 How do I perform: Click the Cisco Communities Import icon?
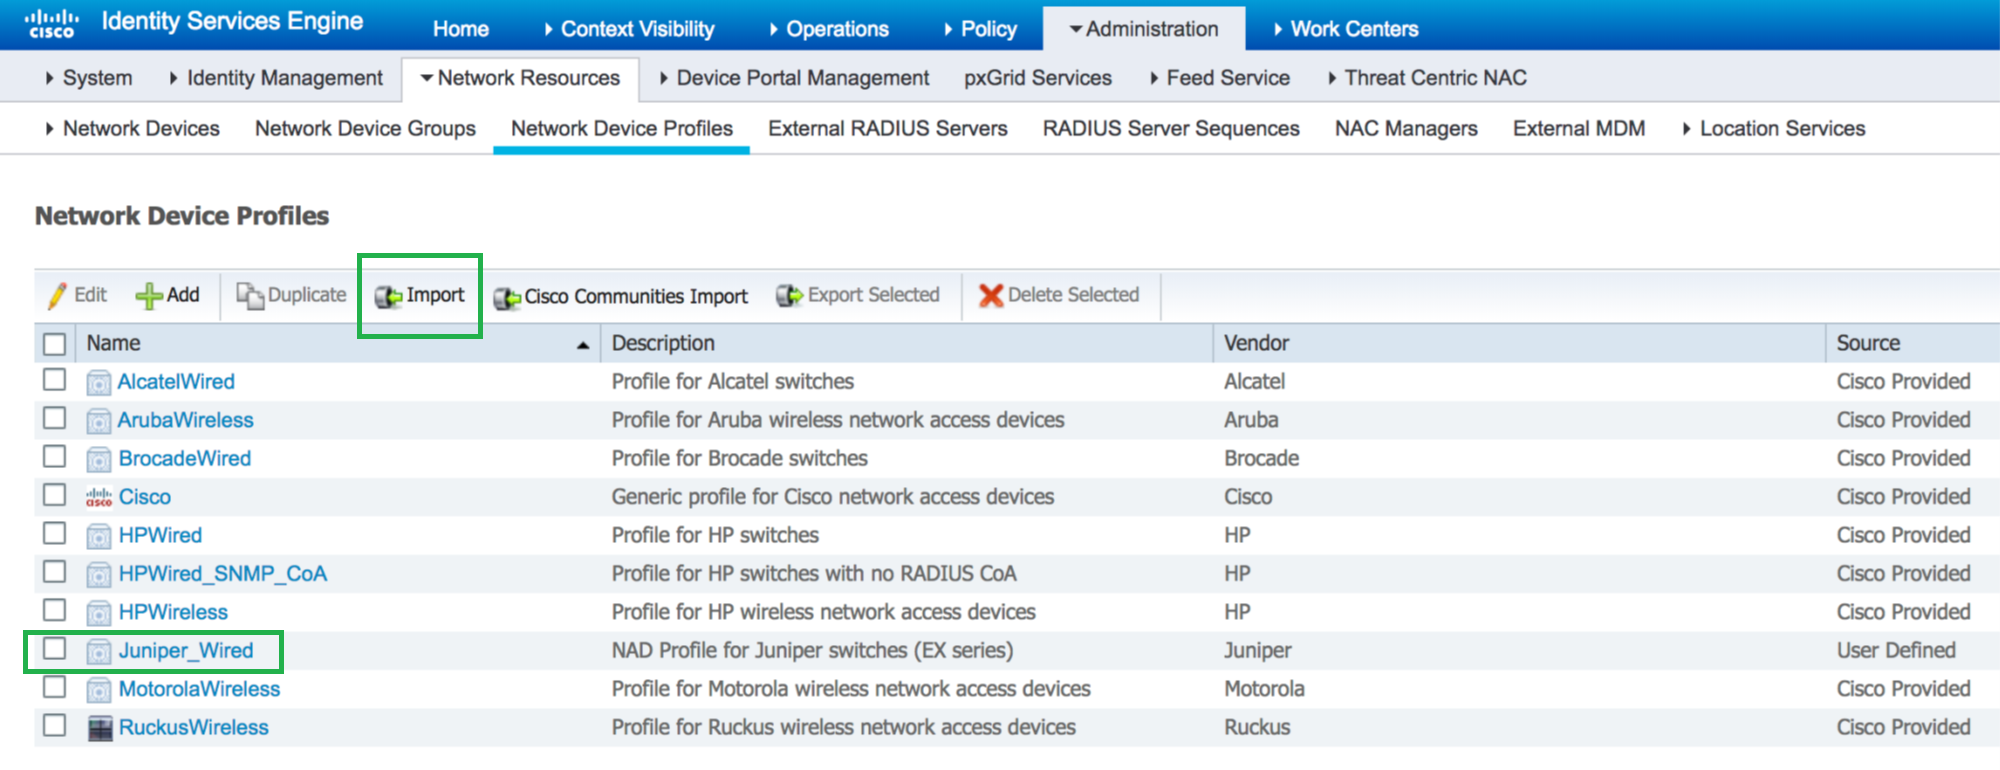[x=507, y=298]
